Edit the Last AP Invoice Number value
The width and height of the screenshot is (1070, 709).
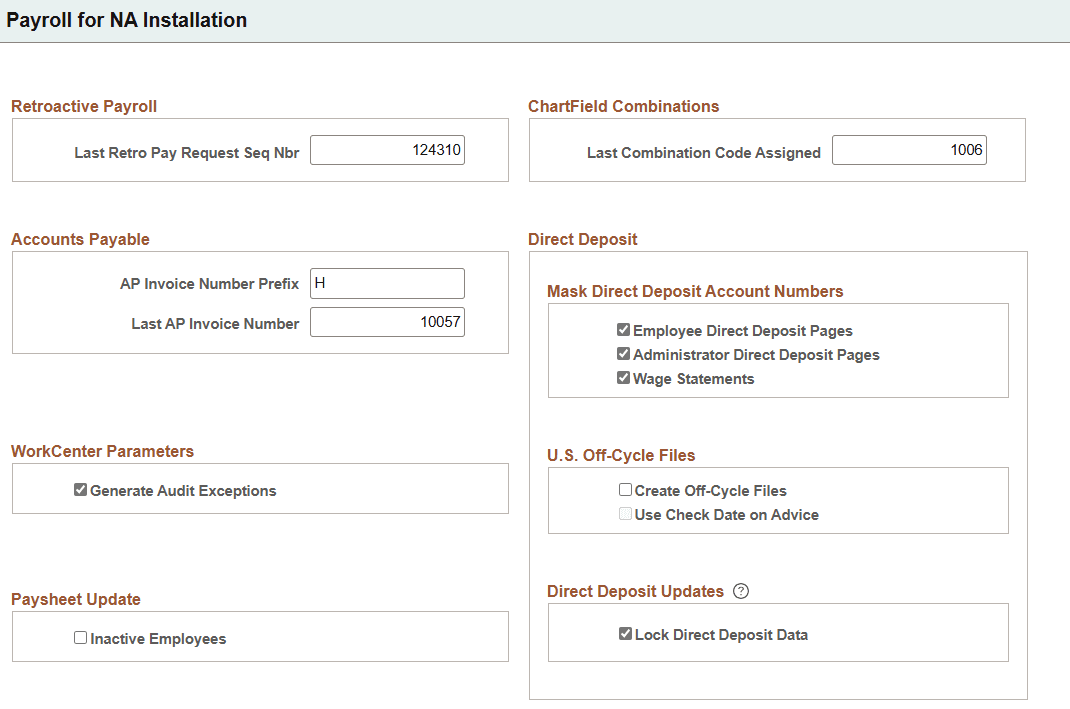(x=387, y=322)
